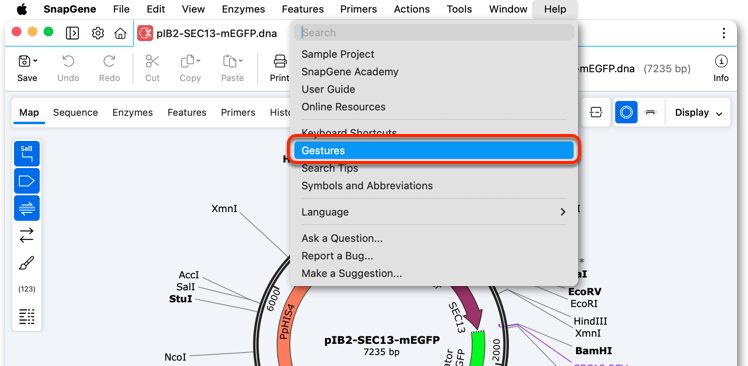Viewport: 748px width, 366px height.
Task: Click the Redo toolbar button
Action: [x=109, y=67]
